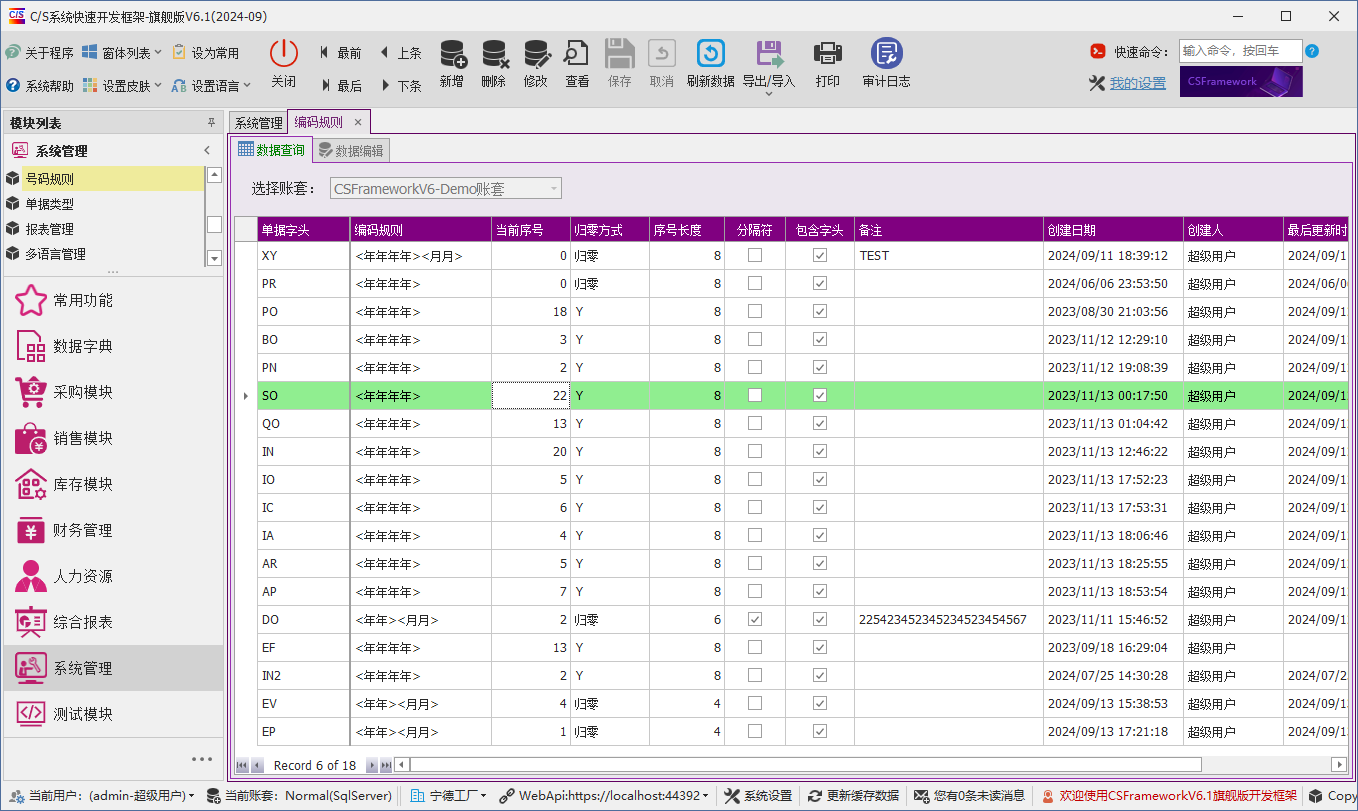The image size is (1358, 811).
Task: Toggle 包含字头 checkbox in EP row
Action: [820, 731]
